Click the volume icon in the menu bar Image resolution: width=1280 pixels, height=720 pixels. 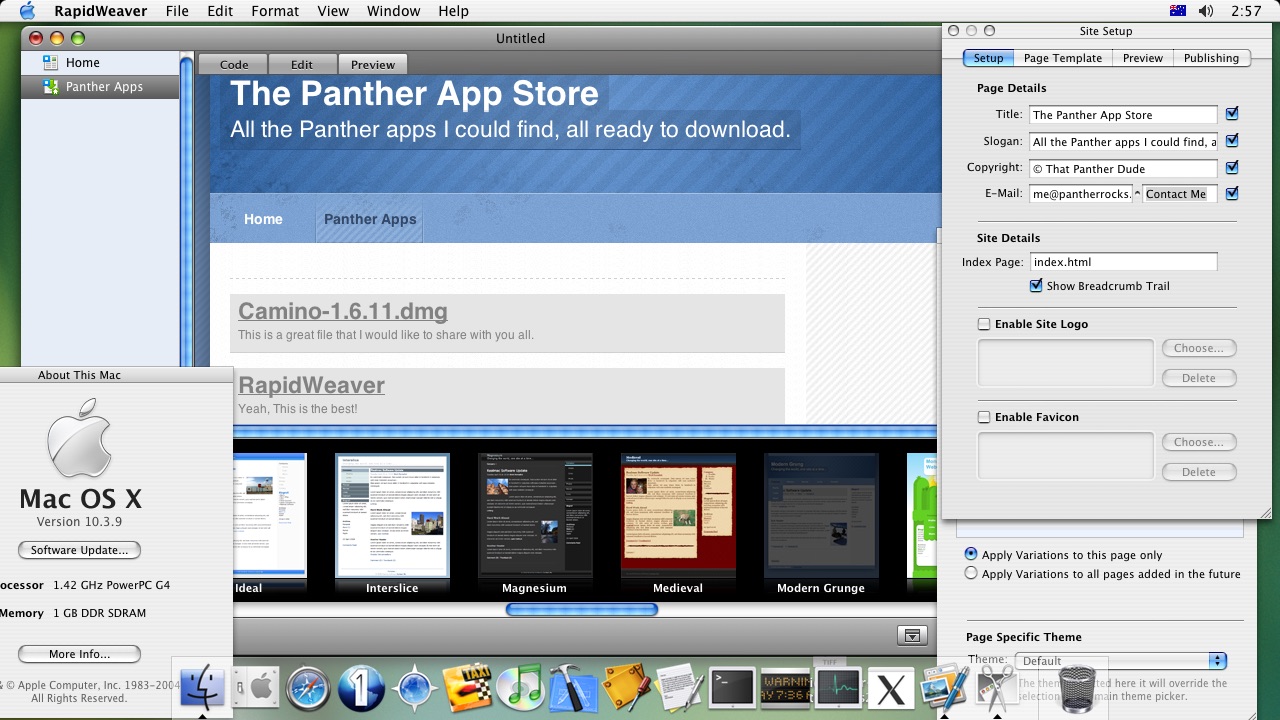(x=1207, y=11)
